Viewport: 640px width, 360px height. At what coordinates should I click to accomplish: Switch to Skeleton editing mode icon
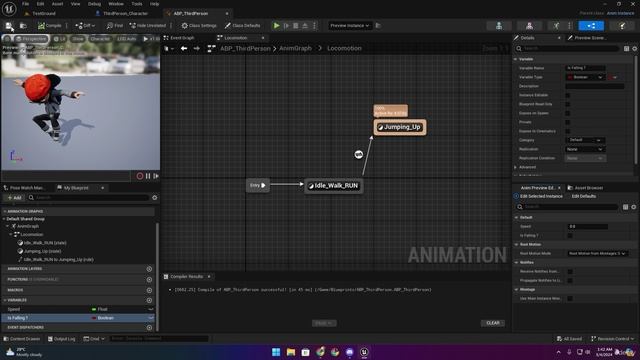pos(499,26)
